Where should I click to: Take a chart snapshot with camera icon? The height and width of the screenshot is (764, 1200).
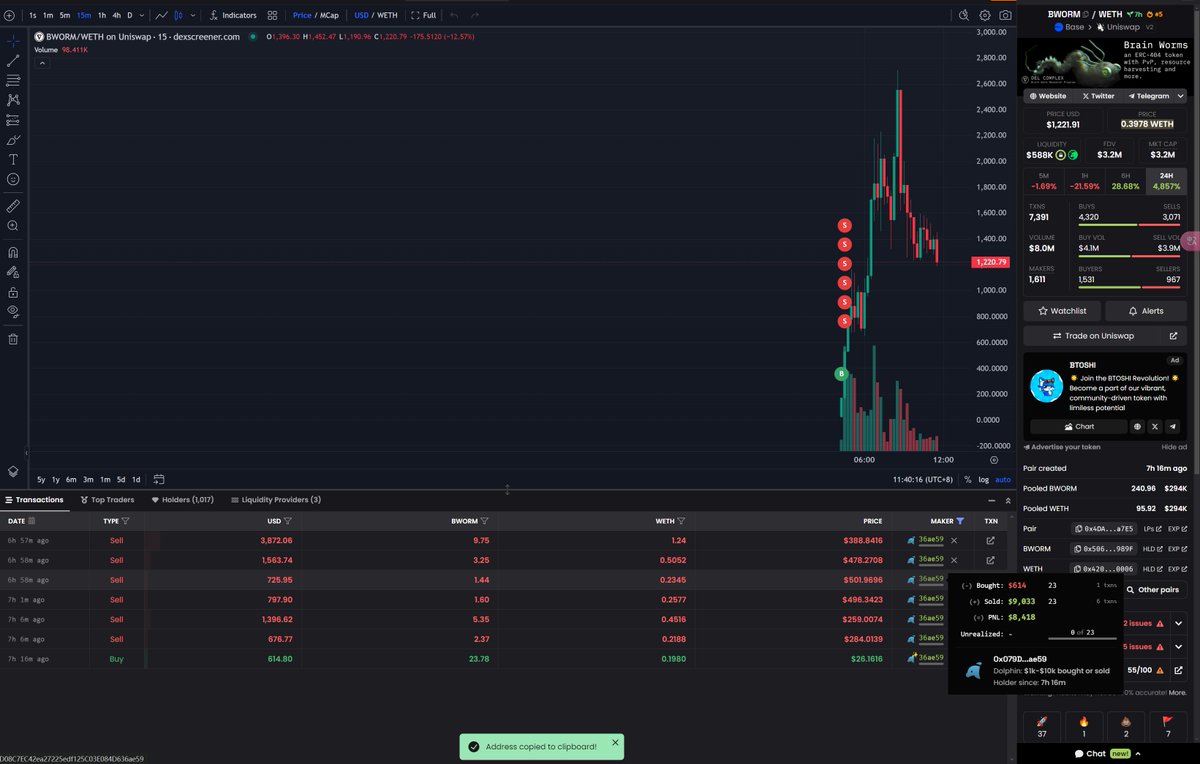point(1005,15)
